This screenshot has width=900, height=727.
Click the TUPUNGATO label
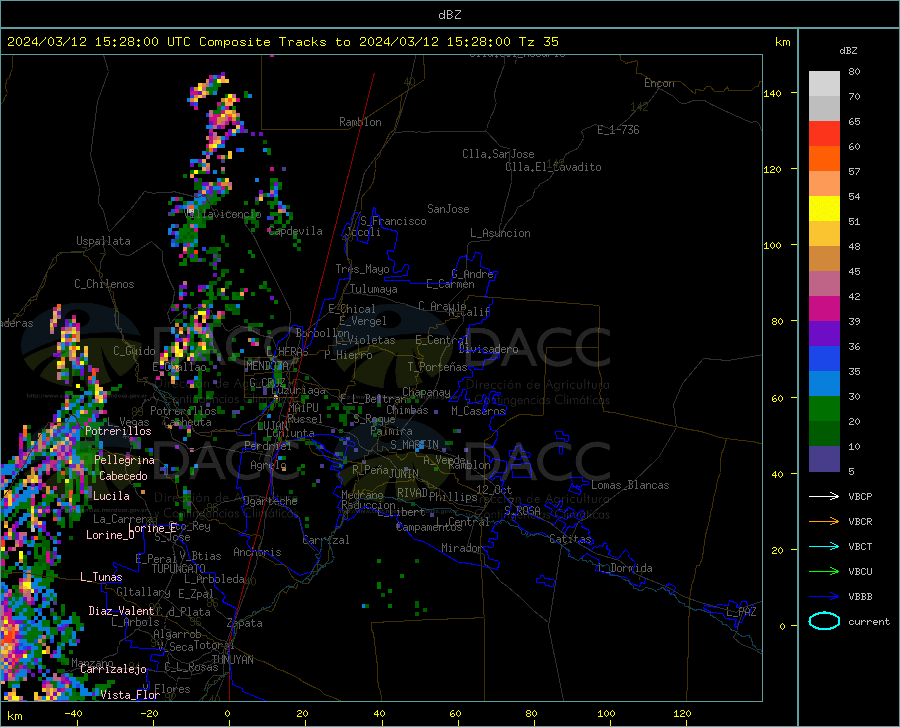179,569
